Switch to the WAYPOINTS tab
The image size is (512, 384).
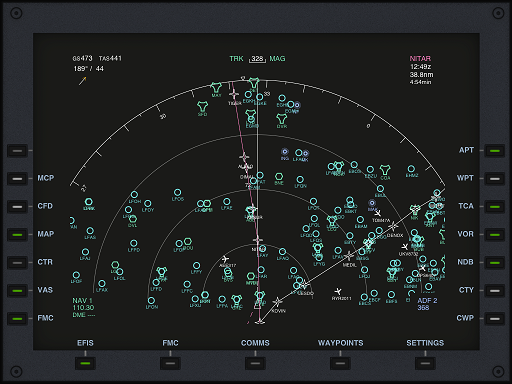coord(340,363)
